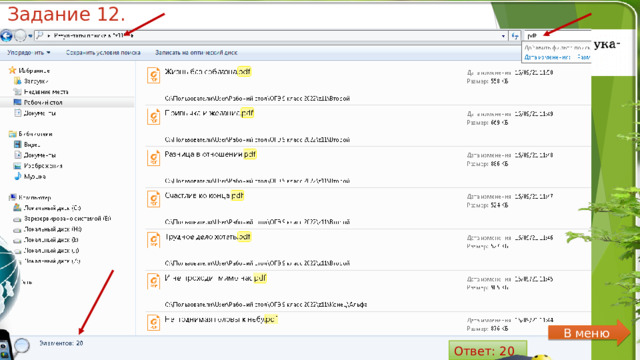This screenshot has height=360, width=640.
Task: Go back with the Explorer Back arrow
Action: (x=6, y=36)
